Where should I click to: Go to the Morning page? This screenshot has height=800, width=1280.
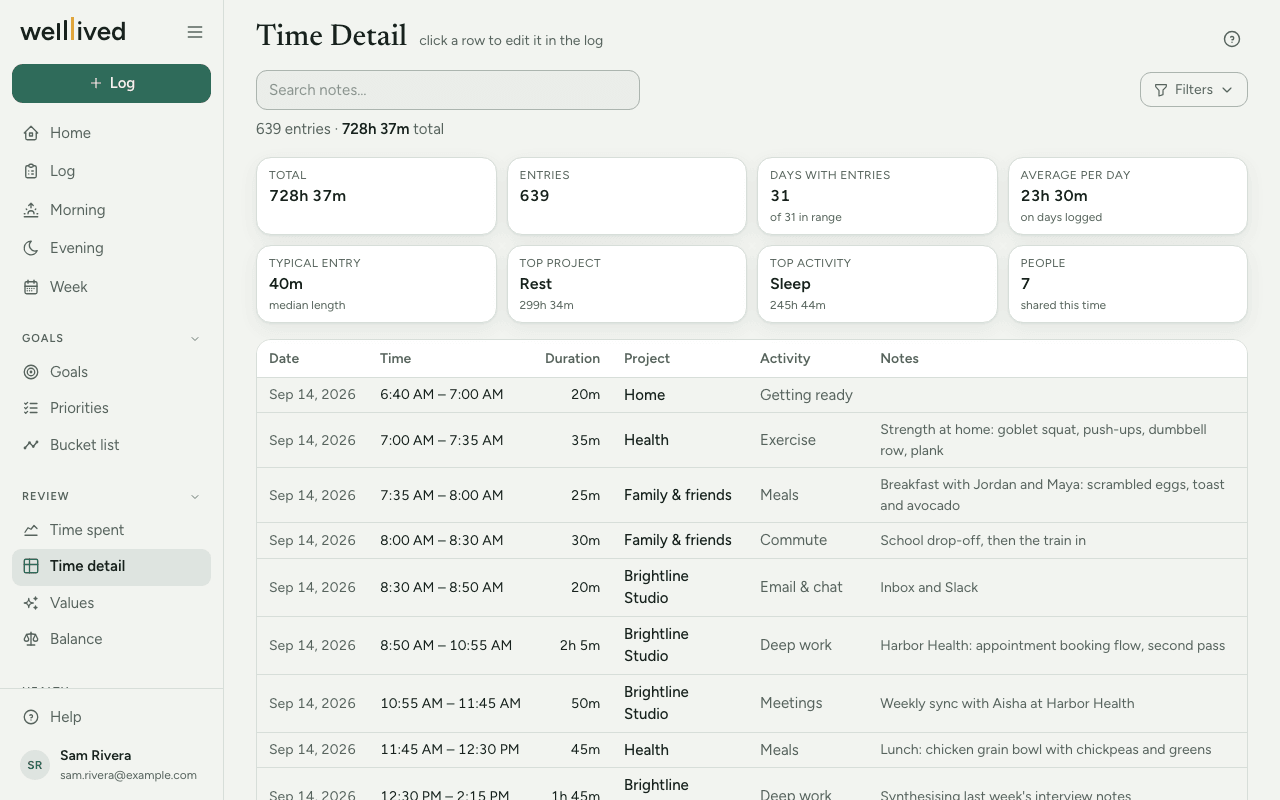click(x=112, y=210)
